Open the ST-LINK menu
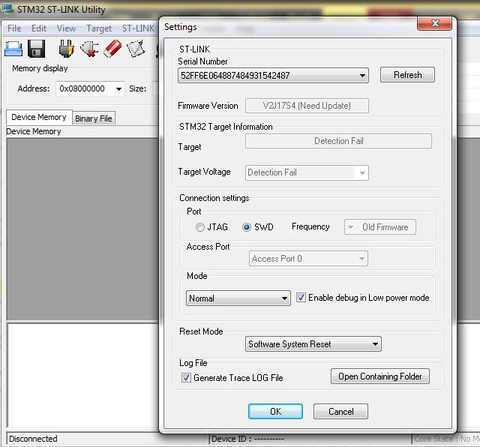Viewport: 480px width, 447px height. (138, 29)
